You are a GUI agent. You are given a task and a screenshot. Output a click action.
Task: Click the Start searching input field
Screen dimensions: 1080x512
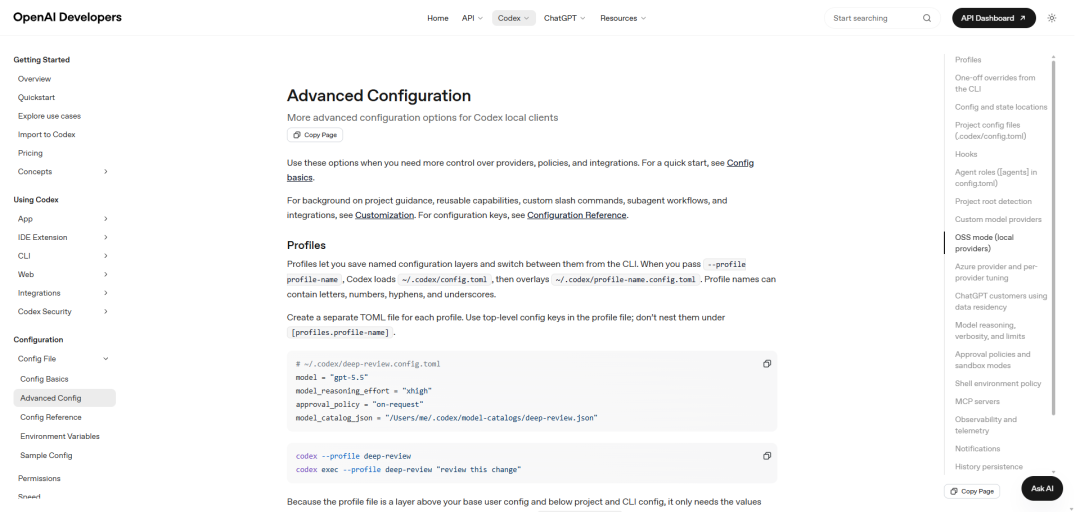(875, 19)
